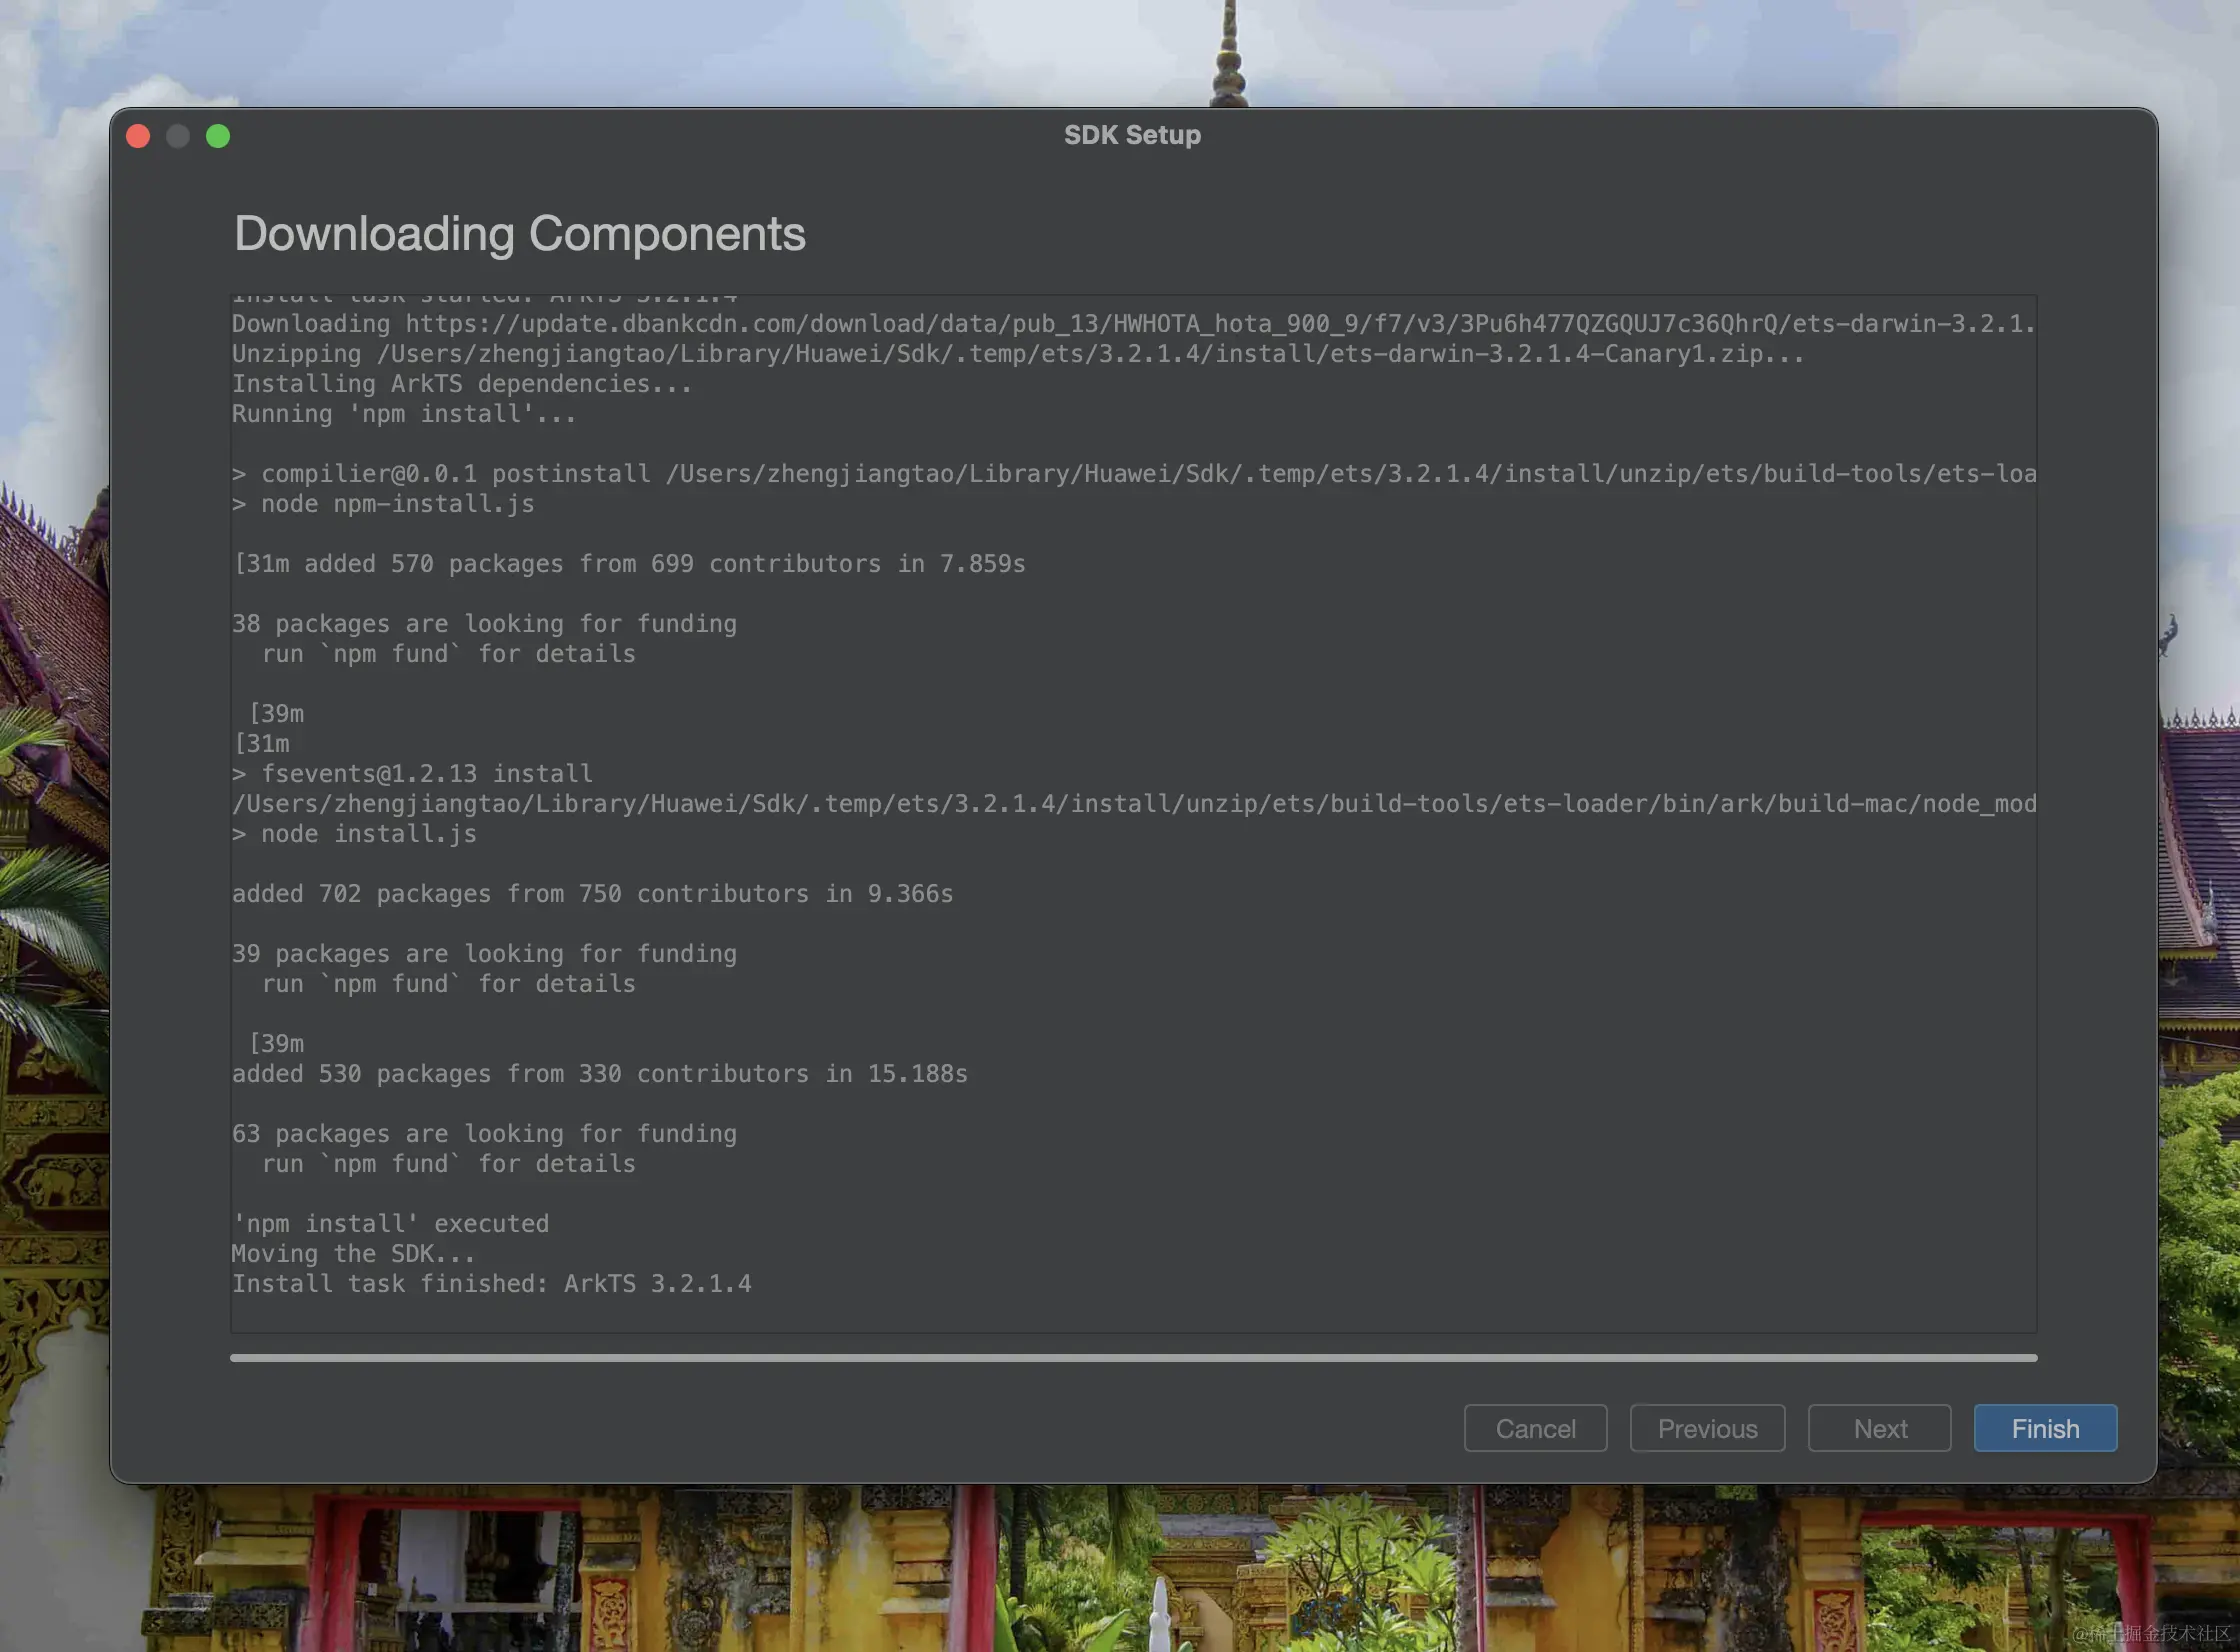Click the 'Moving the SDK...' log line

coord(353,1254)
